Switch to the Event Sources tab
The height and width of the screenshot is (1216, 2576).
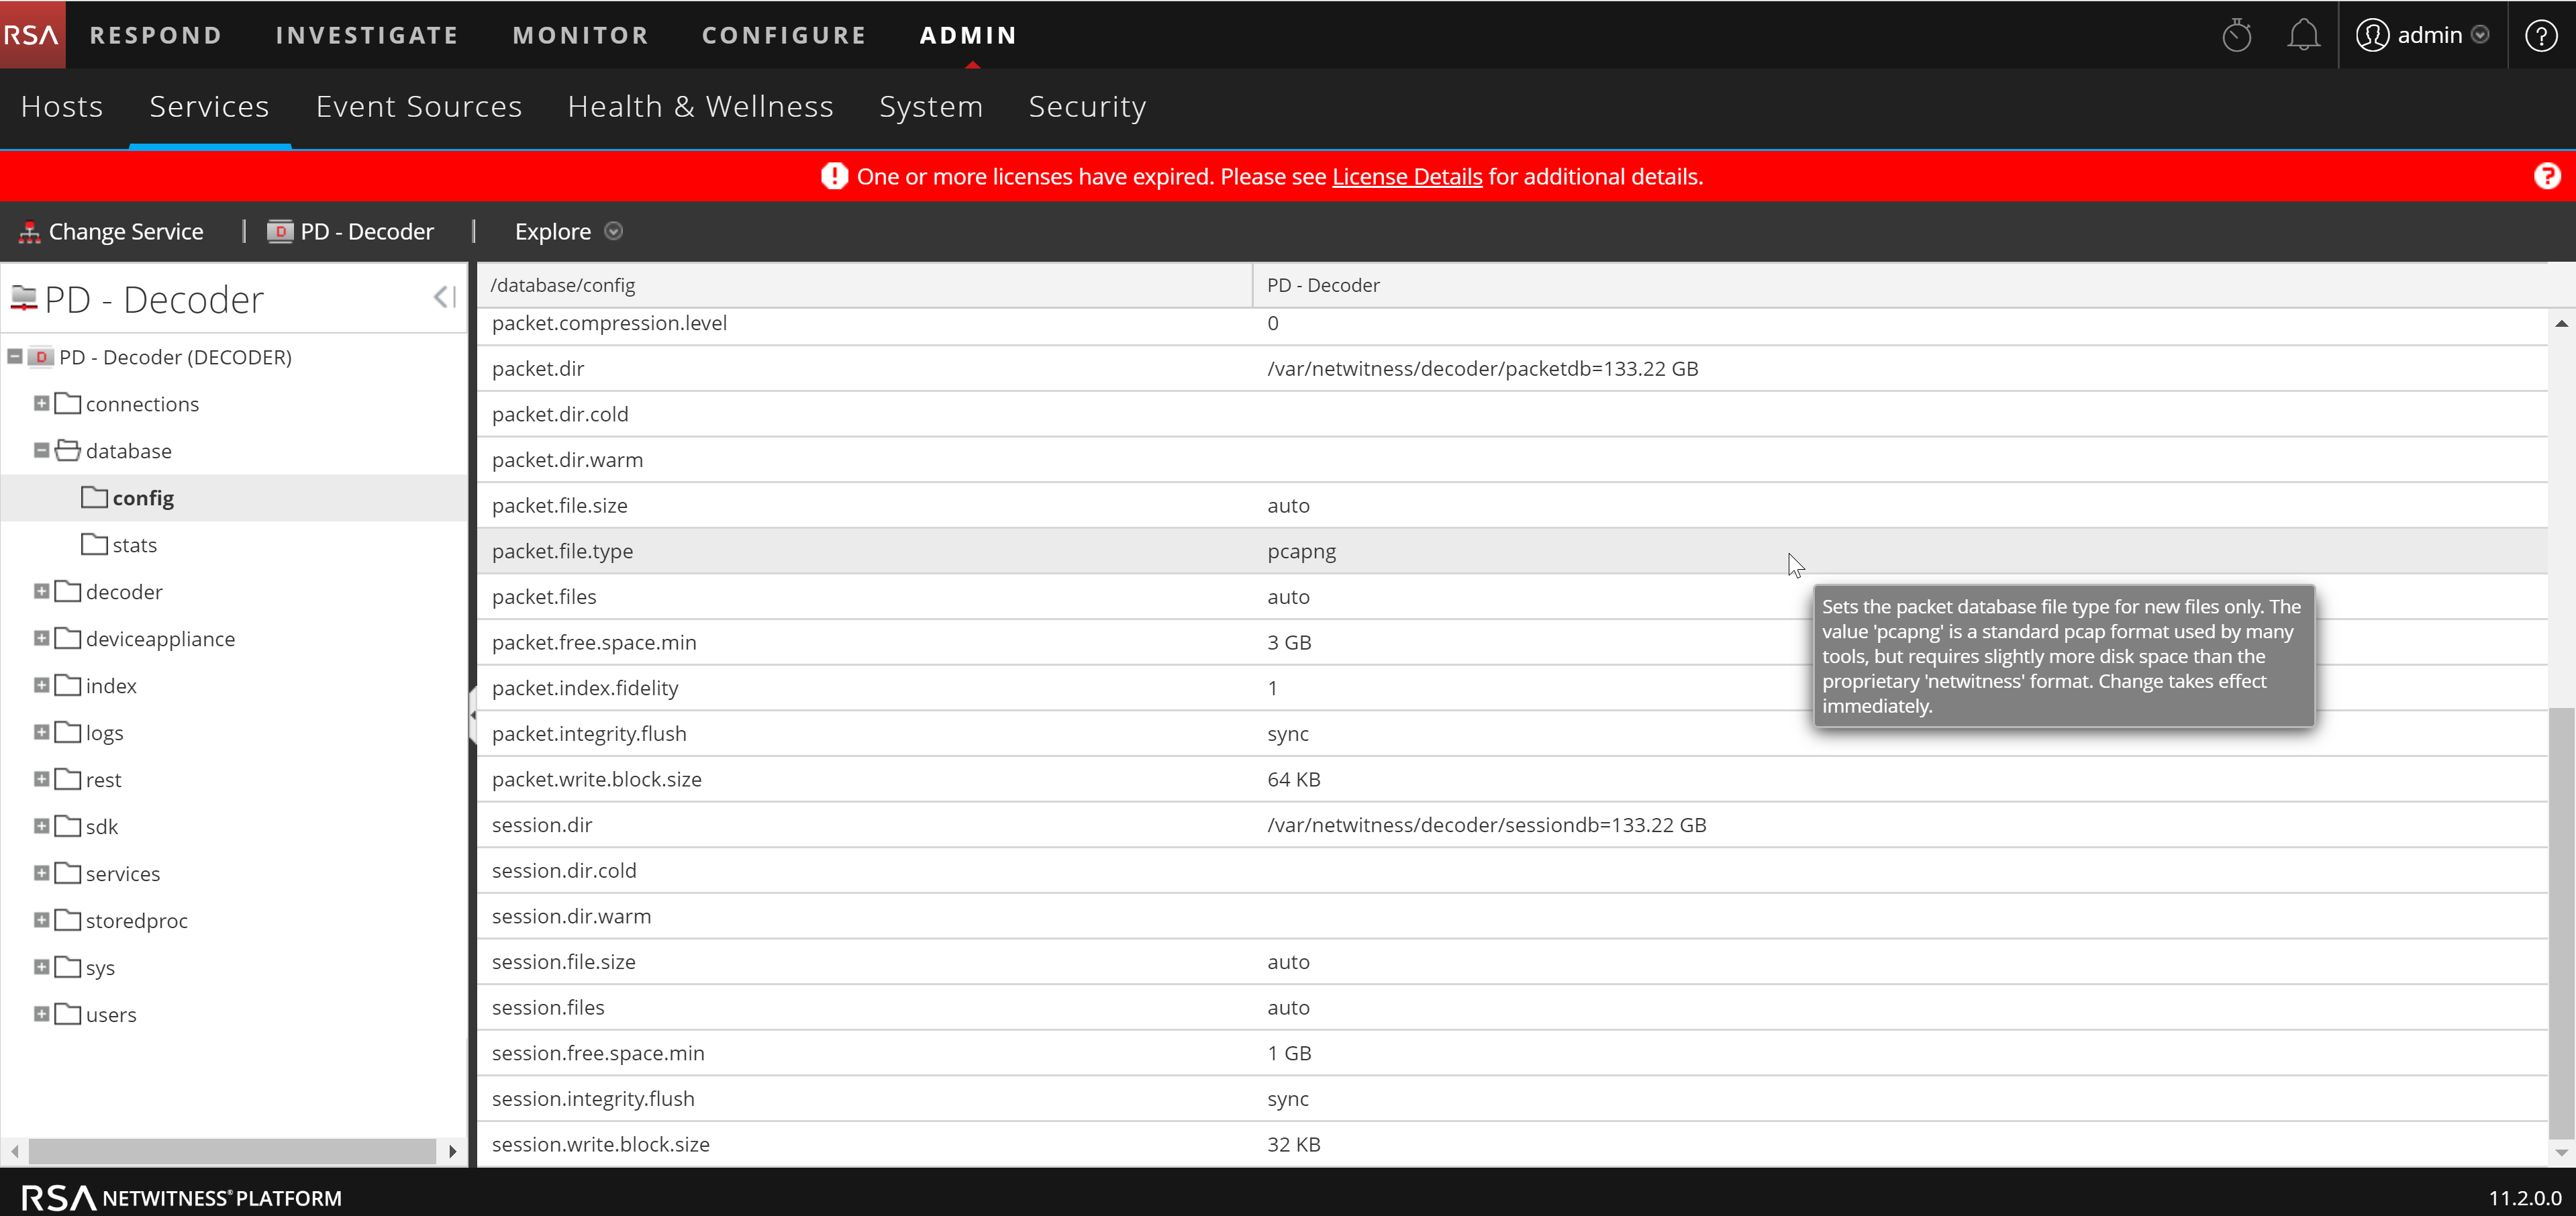418,106
